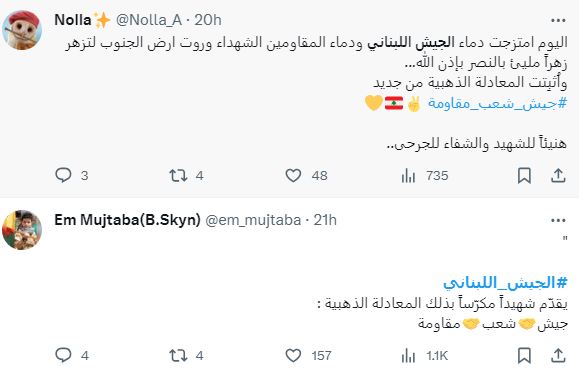
Task: Open Em Mujtaba's avatar
Action: 22,230
